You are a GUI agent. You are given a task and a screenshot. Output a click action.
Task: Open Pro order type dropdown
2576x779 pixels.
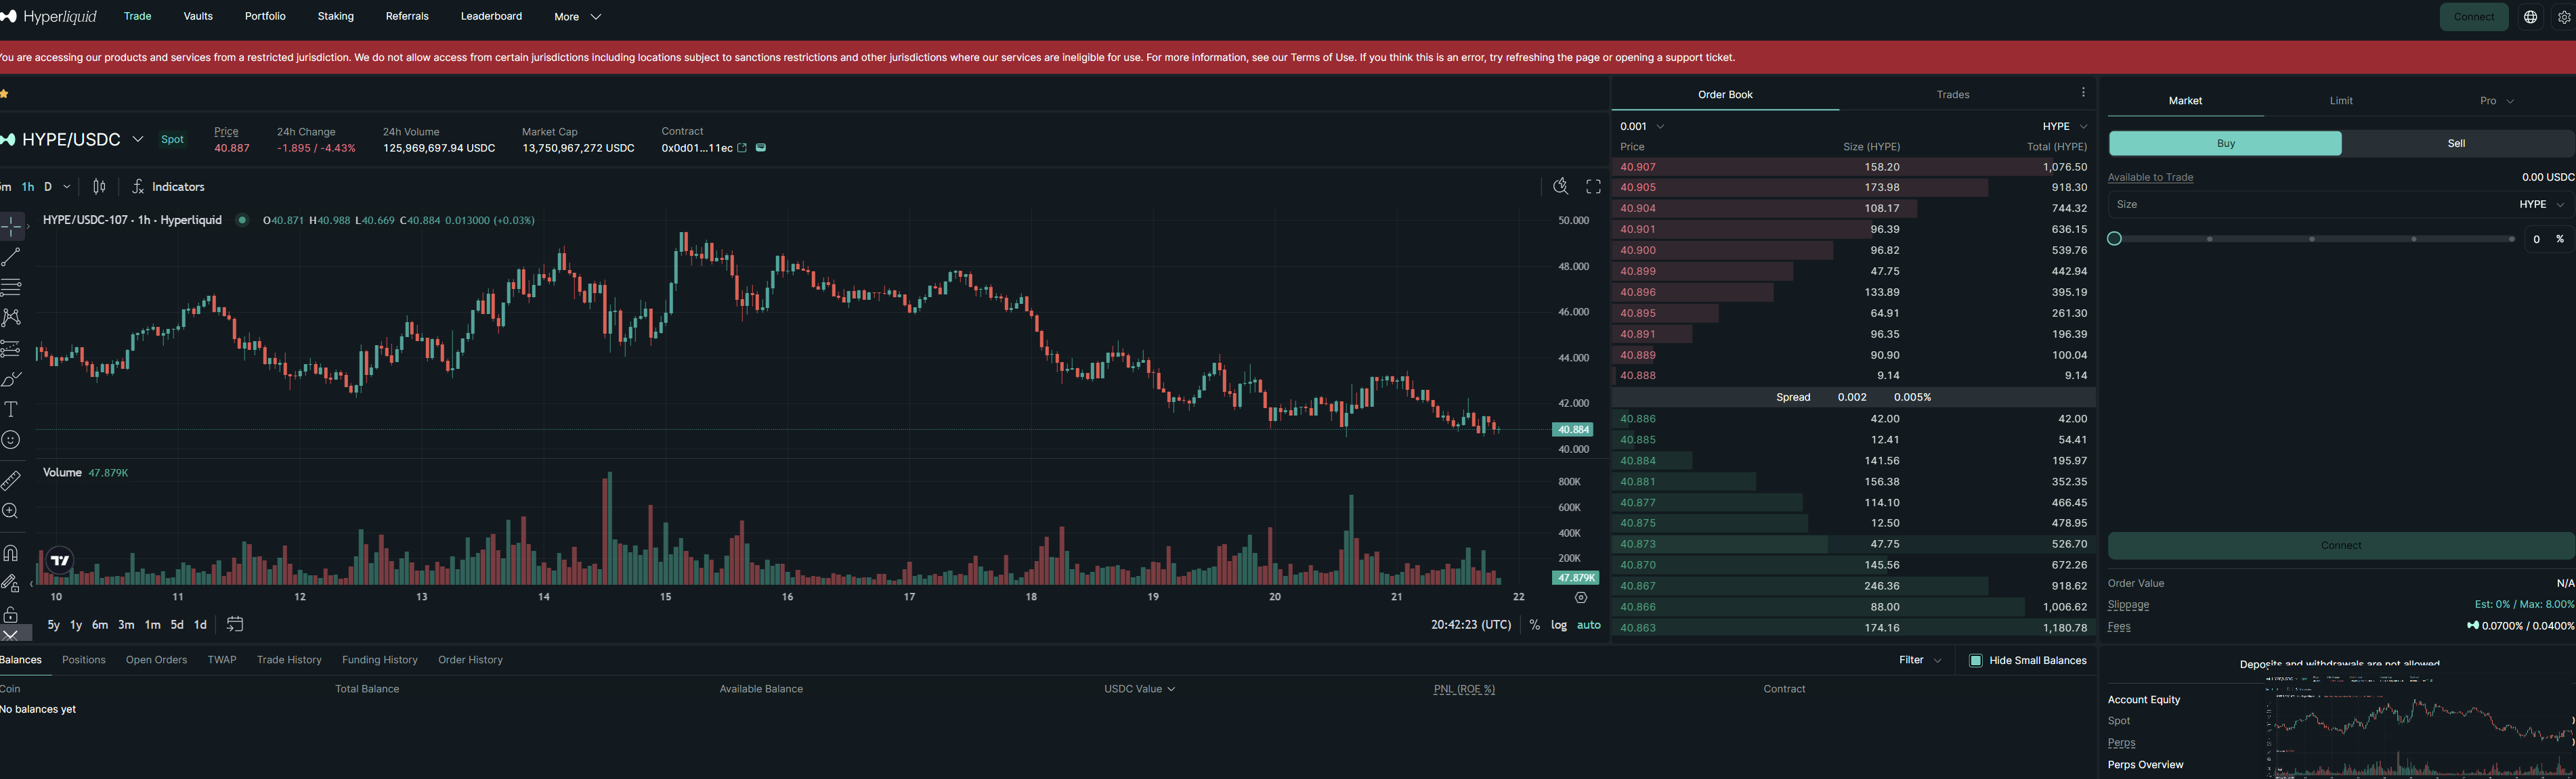[2496, 101]
